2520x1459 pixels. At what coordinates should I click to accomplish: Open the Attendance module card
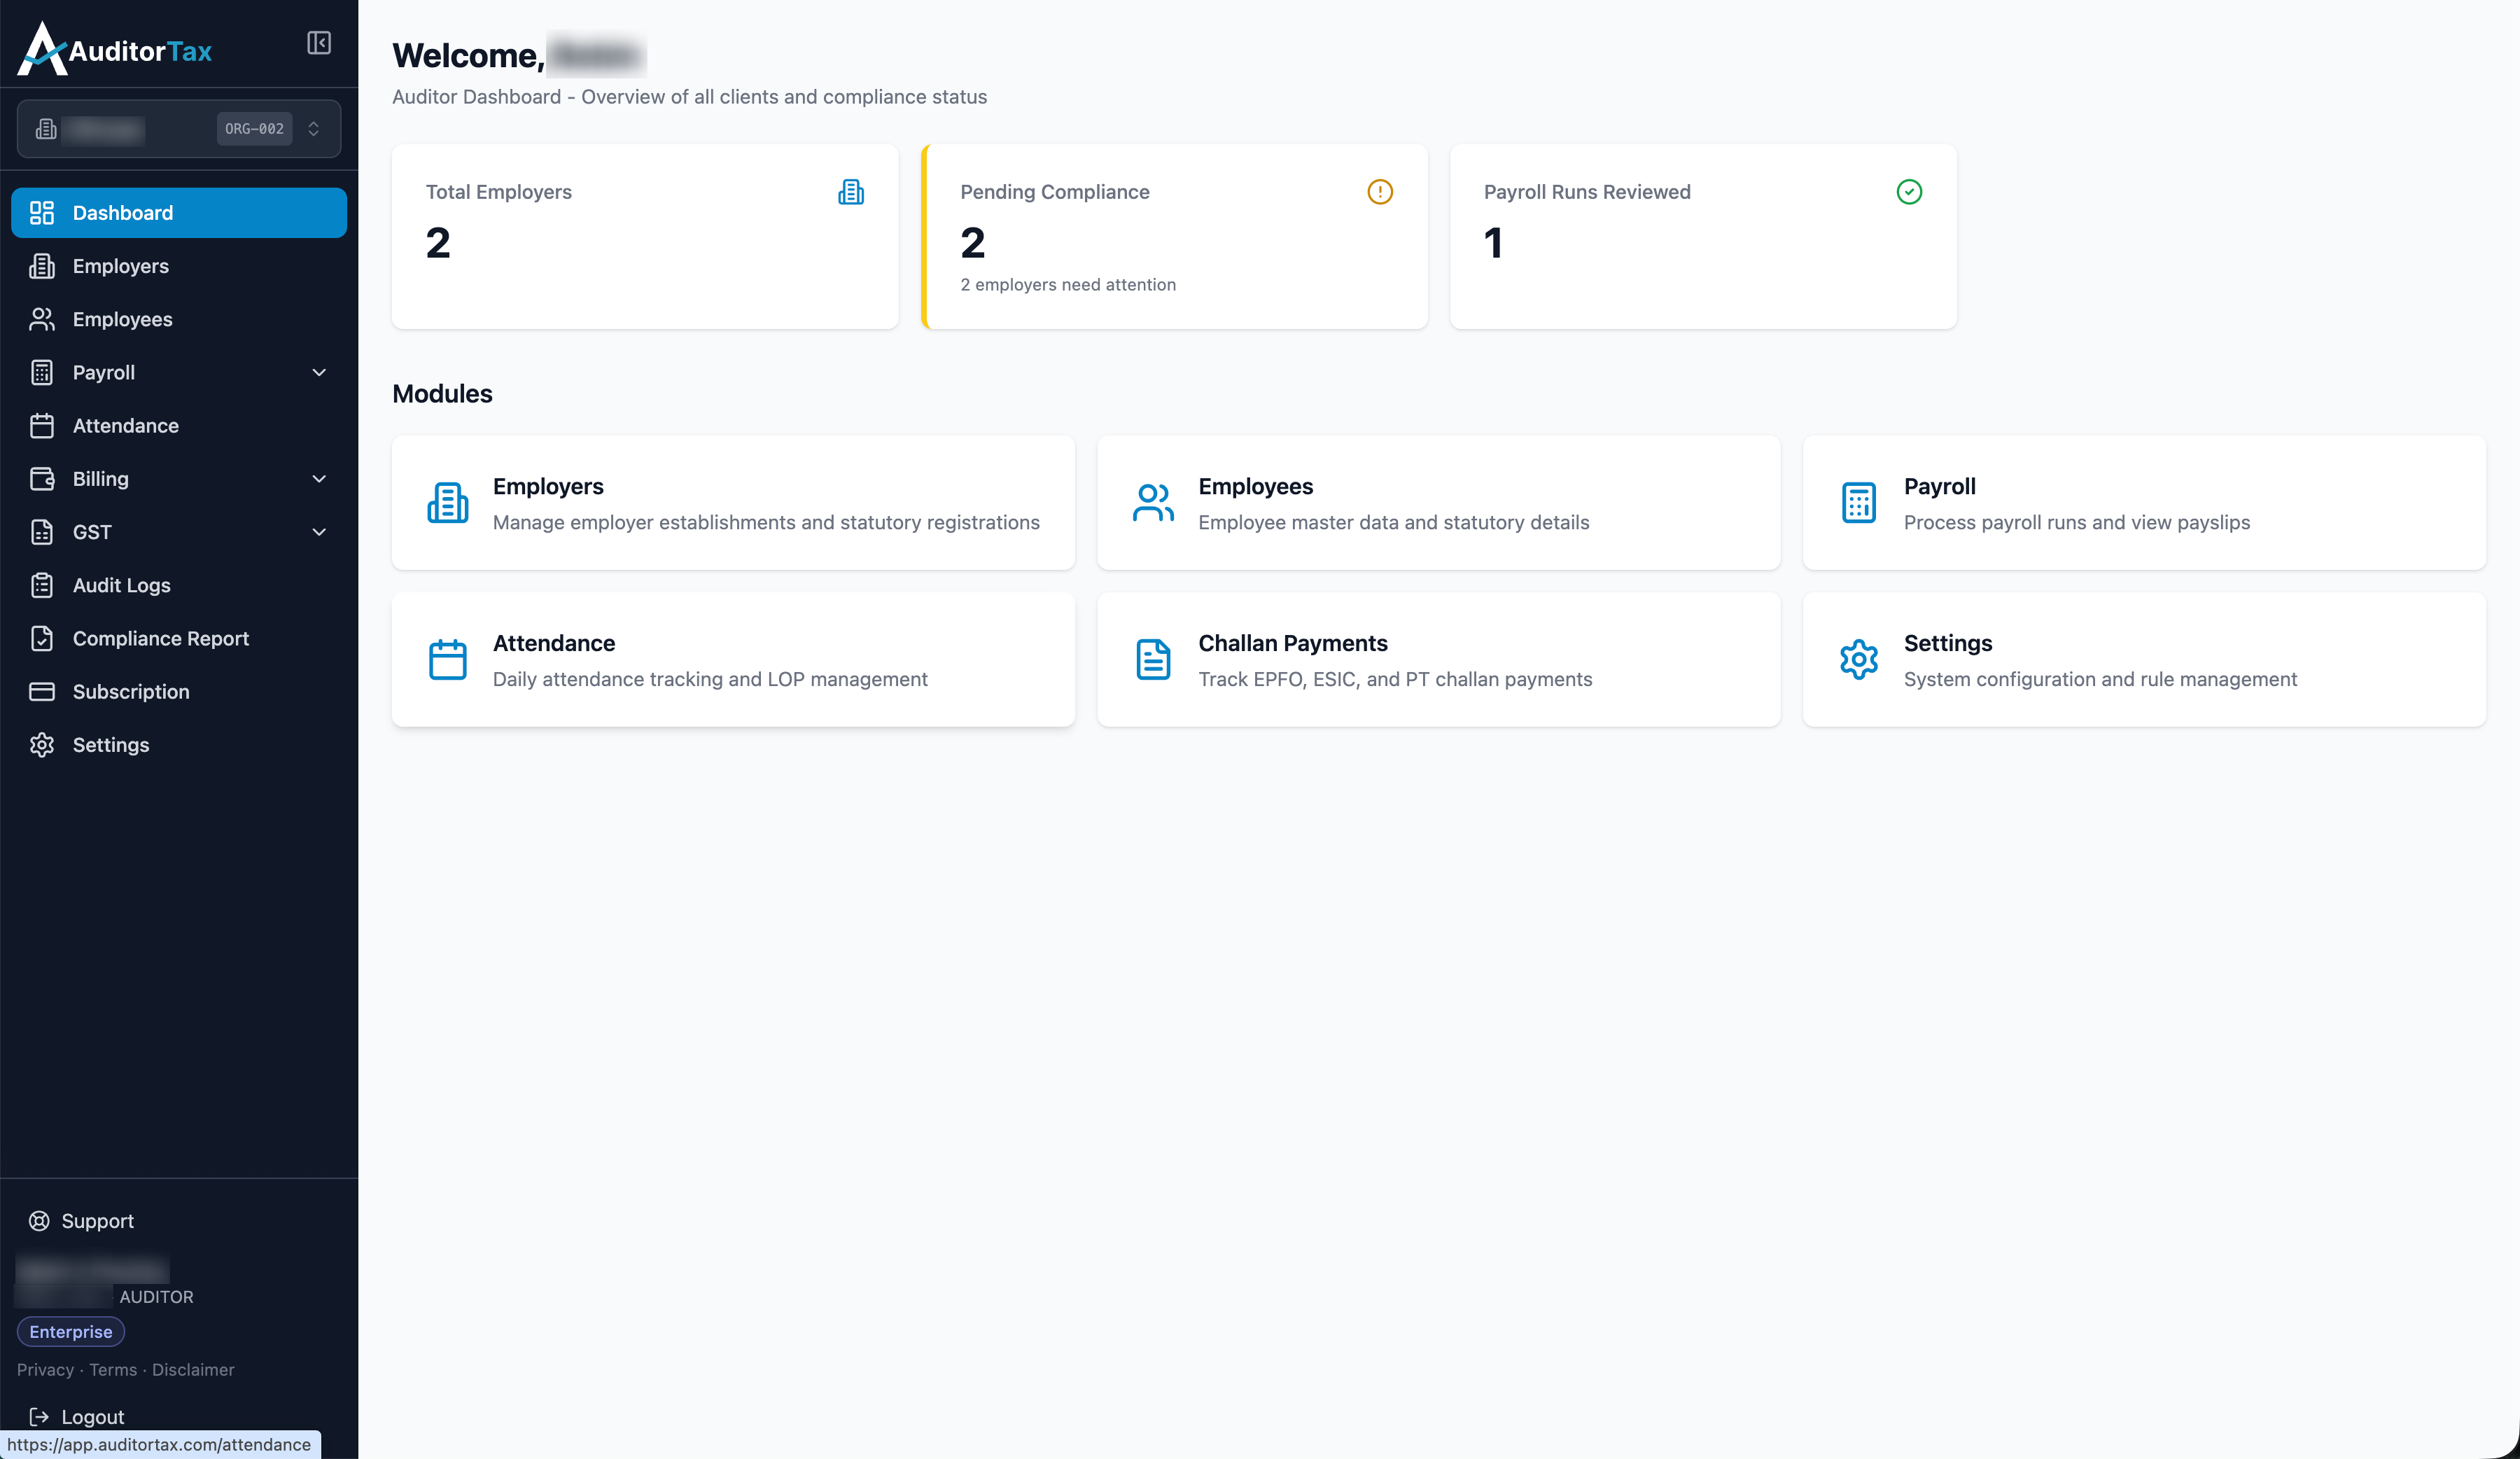click(x=733, y=659)
